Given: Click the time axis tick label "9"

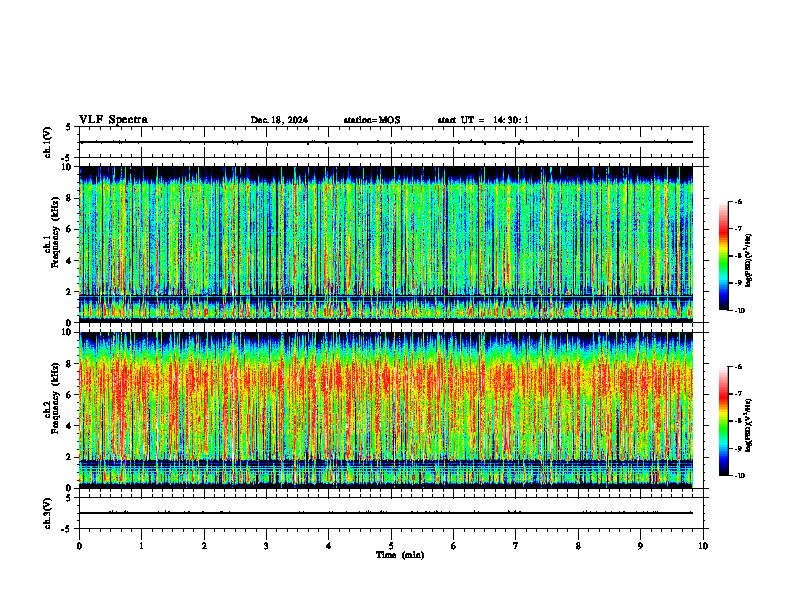Looking at the screenshot, I should [x=640, y=546].
